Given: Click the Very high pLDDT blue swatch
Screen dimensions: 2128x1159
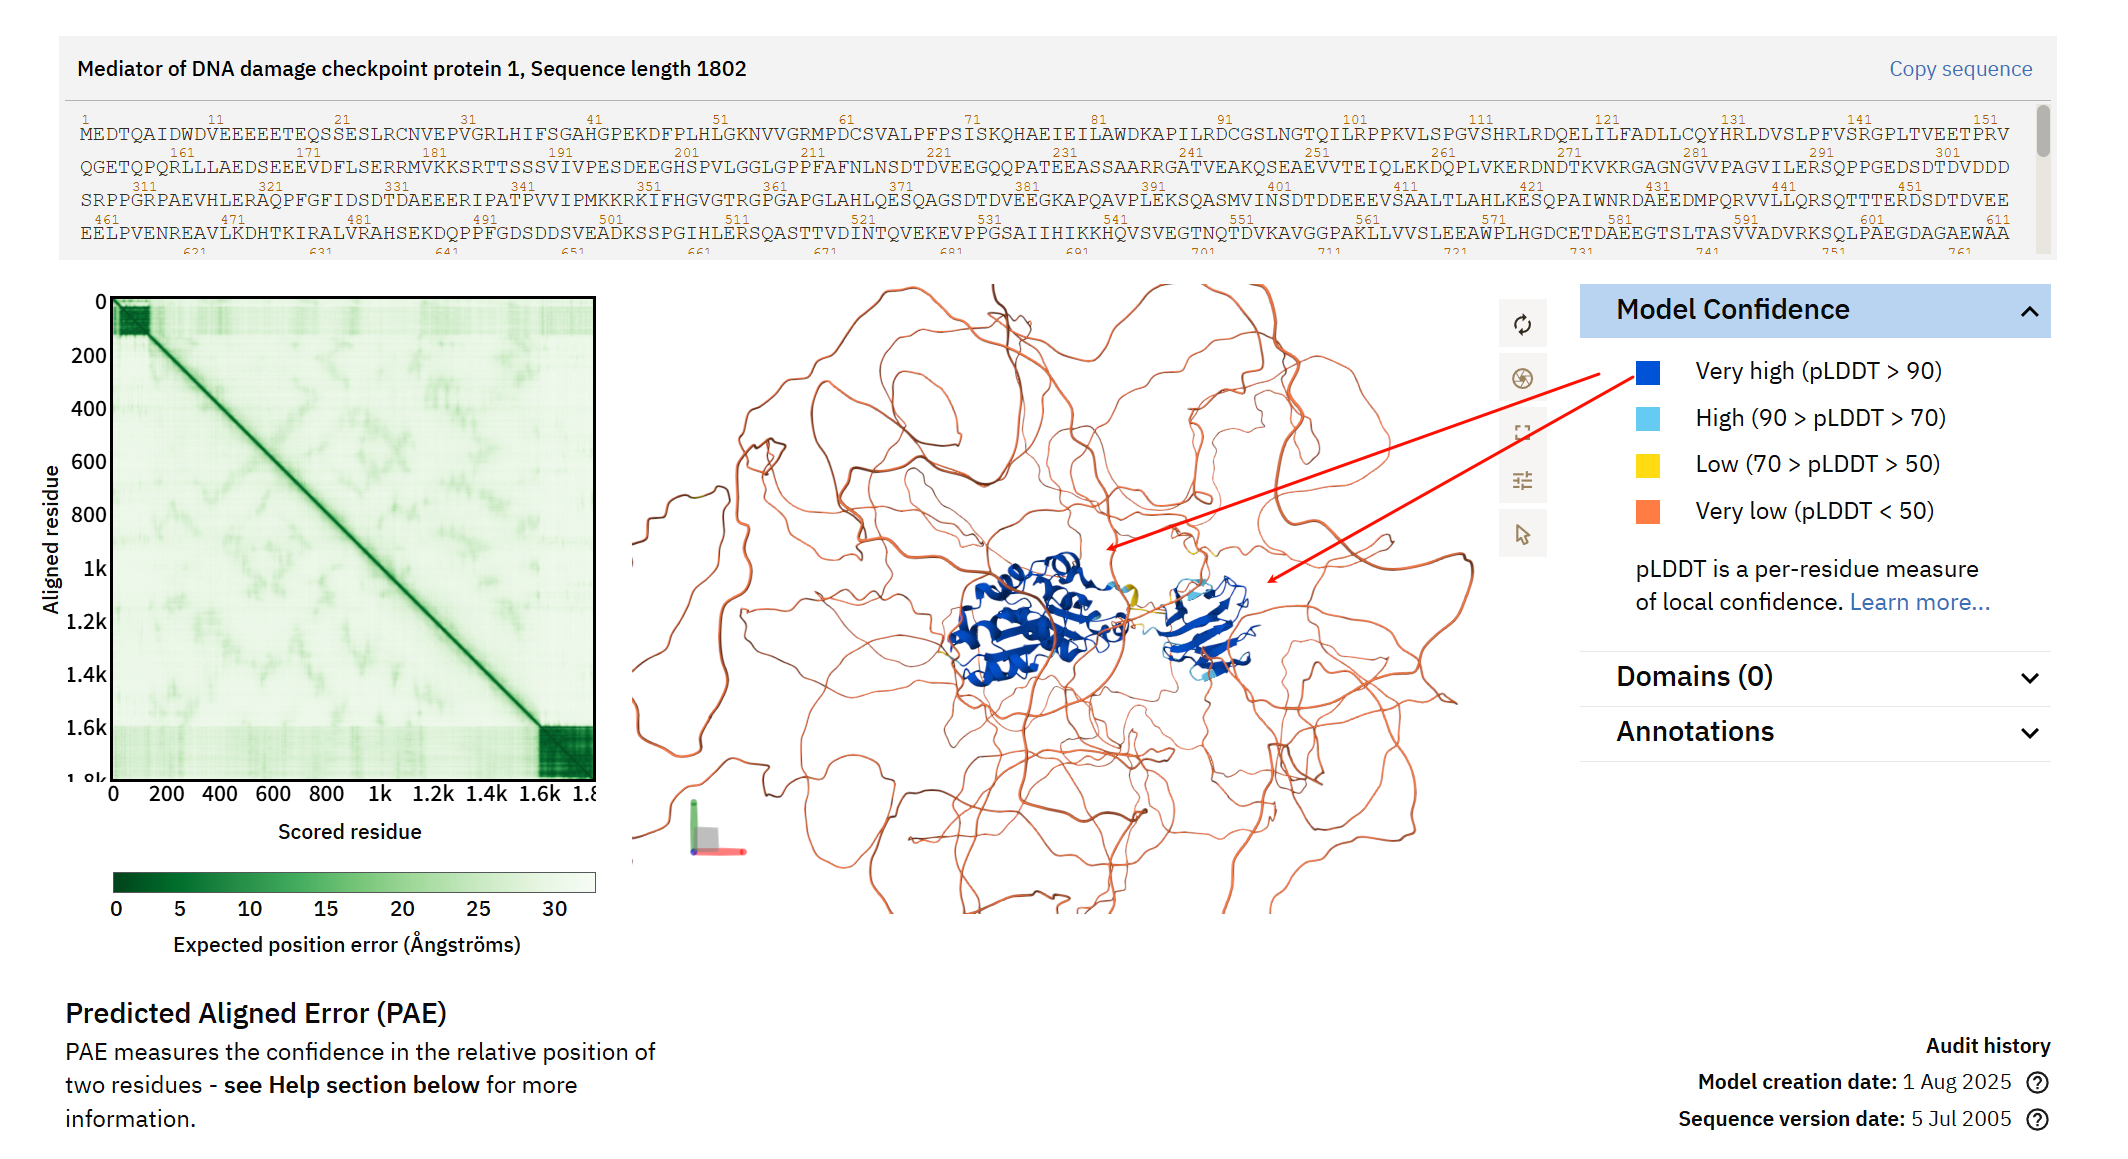Looking at the screenshot, I should 1648,372.
